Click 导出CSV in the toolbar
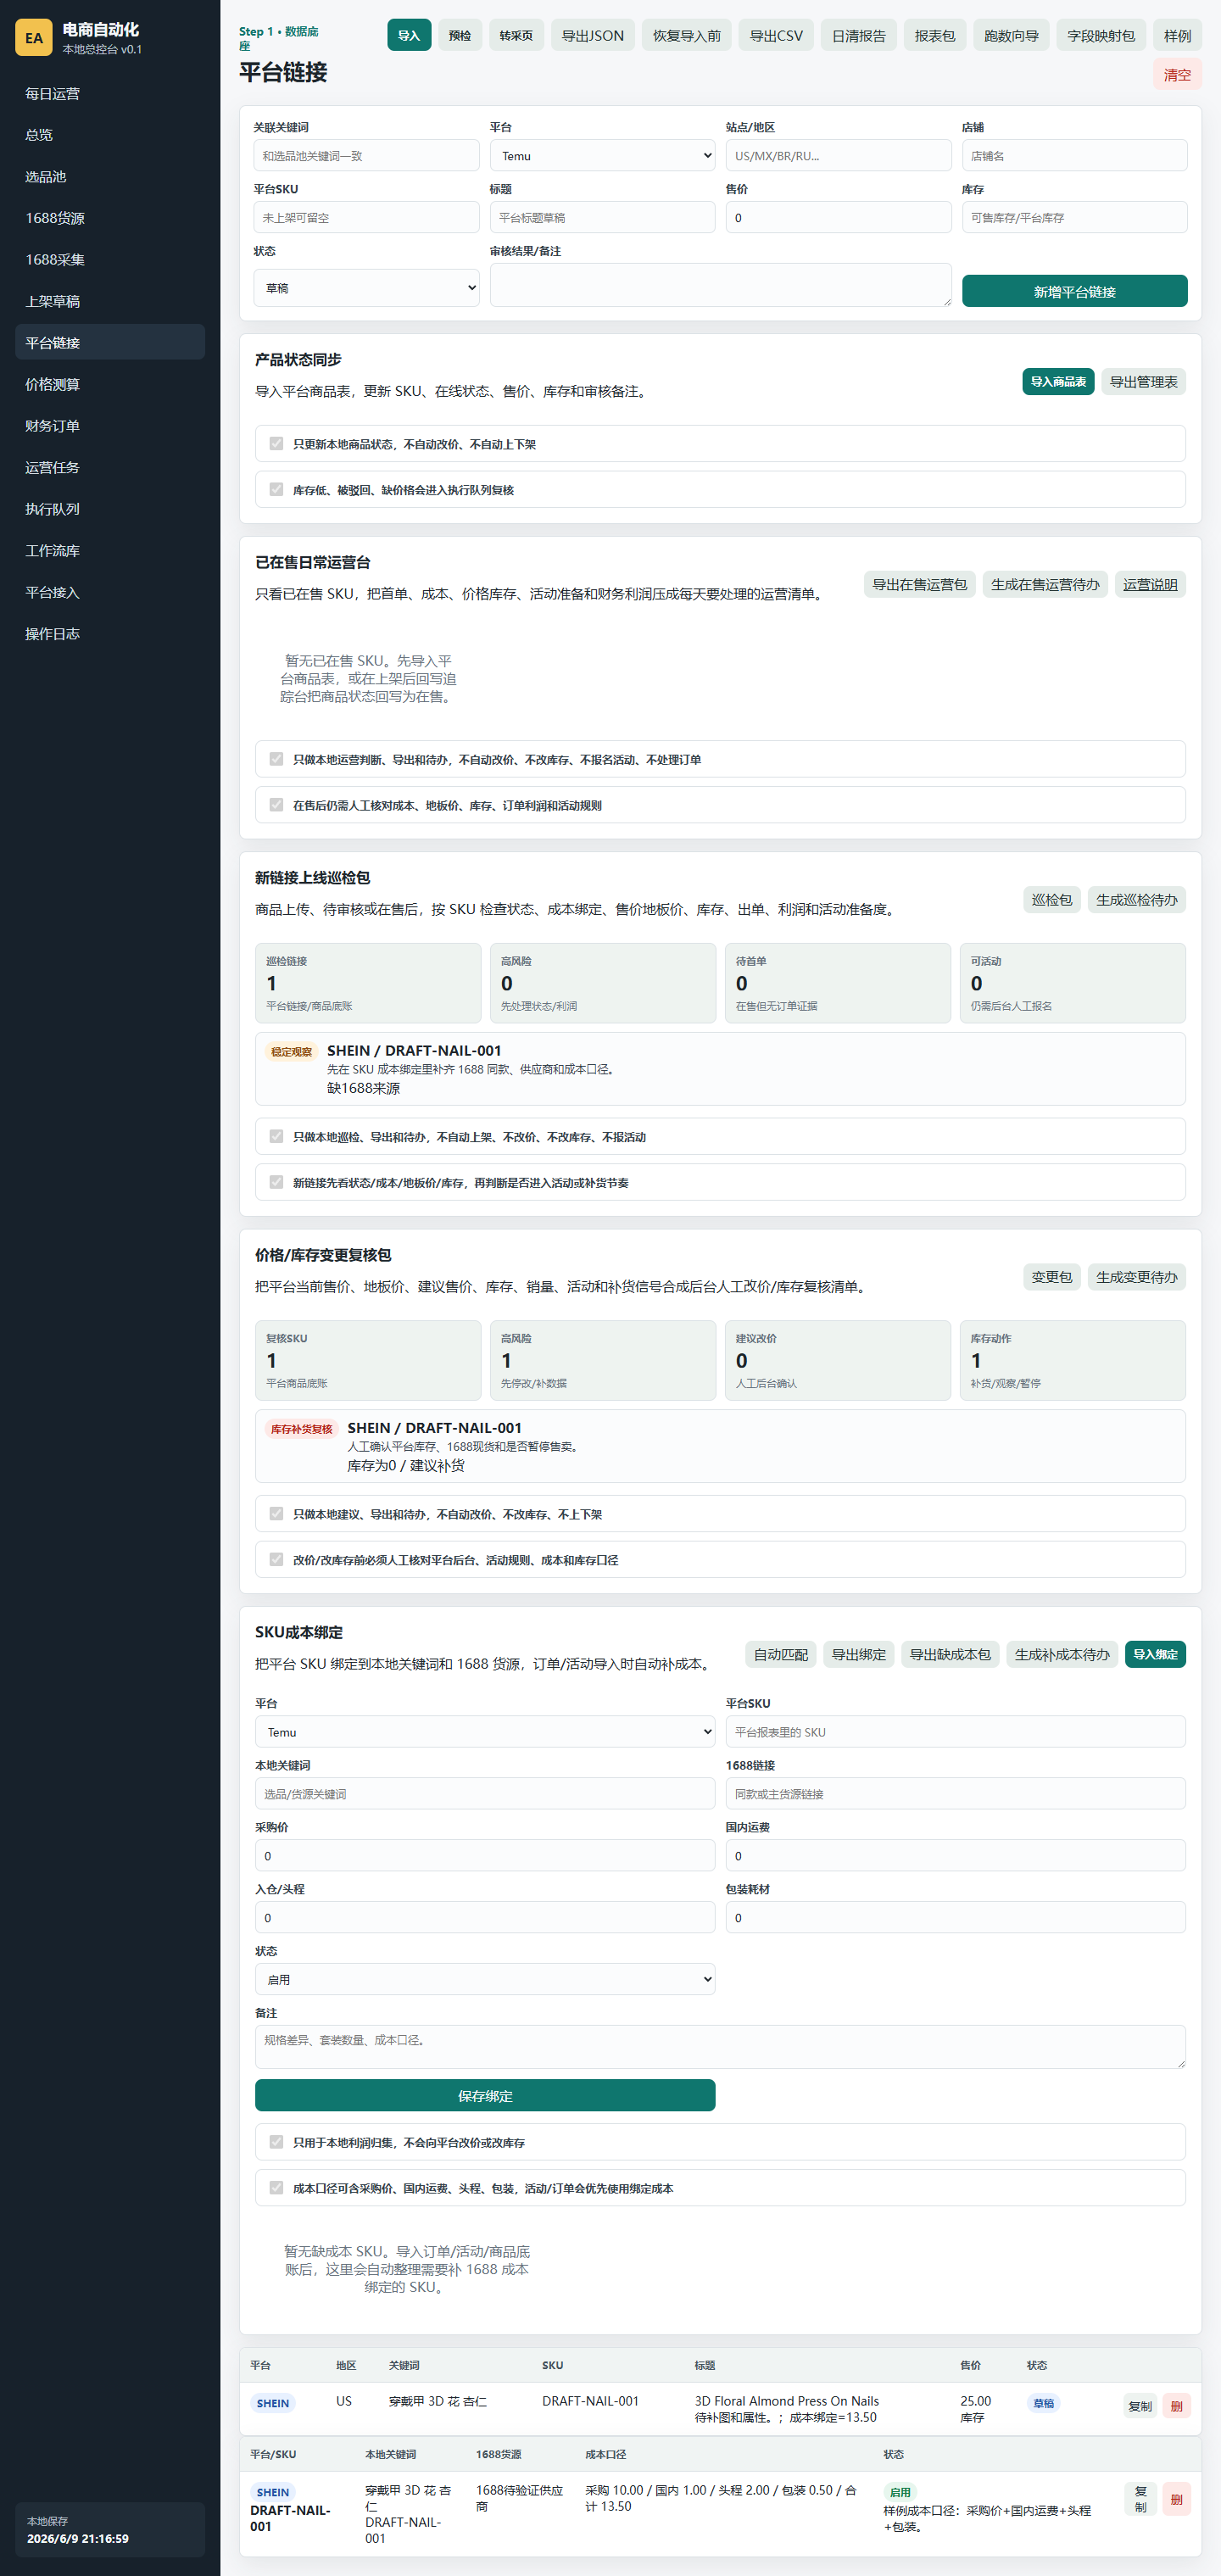Image resolution: width=1221 pixels, height=2576 pixels. pyautogui.click(x=776, y=35)
